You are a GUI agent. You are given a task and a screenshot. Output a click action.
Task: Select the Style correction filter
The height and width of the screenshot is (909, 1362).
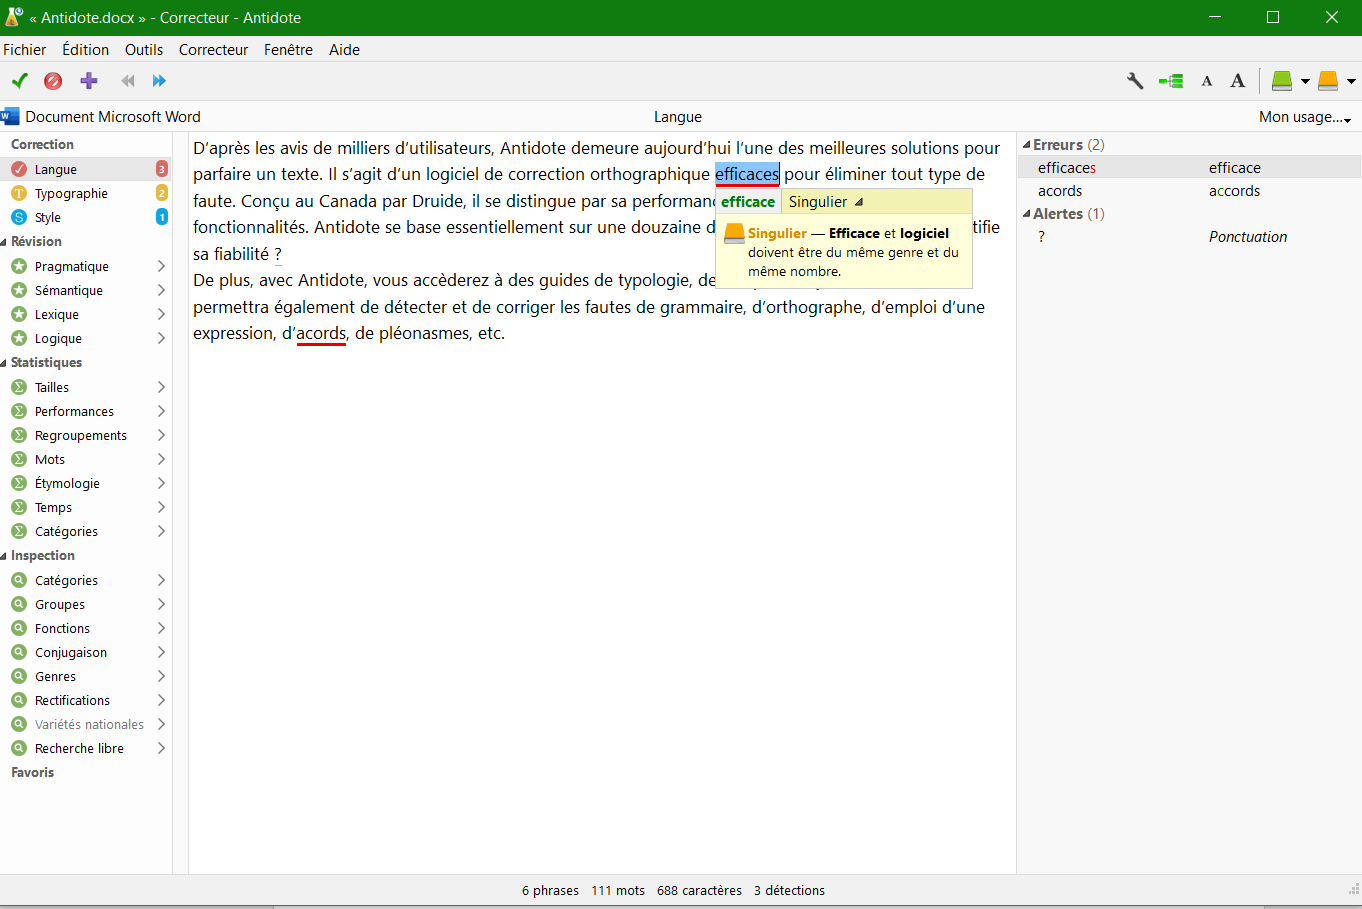click(88, 218)
